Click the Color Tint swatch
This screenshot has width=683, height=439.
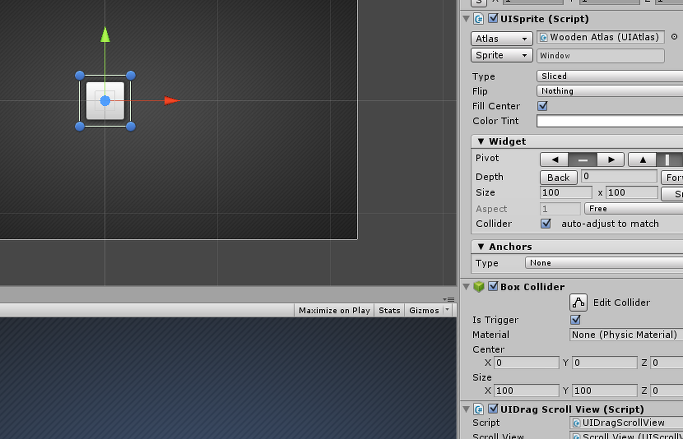click(x=610, y=121)
